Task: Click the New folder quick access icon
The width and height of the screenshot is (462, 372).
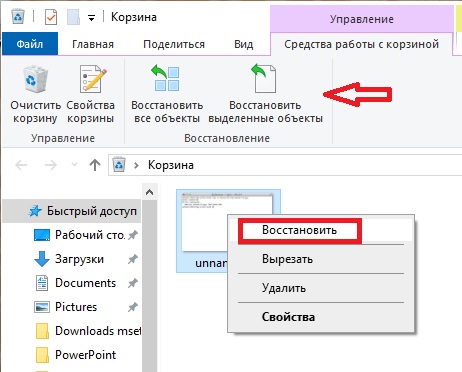Action: point(73,17)
